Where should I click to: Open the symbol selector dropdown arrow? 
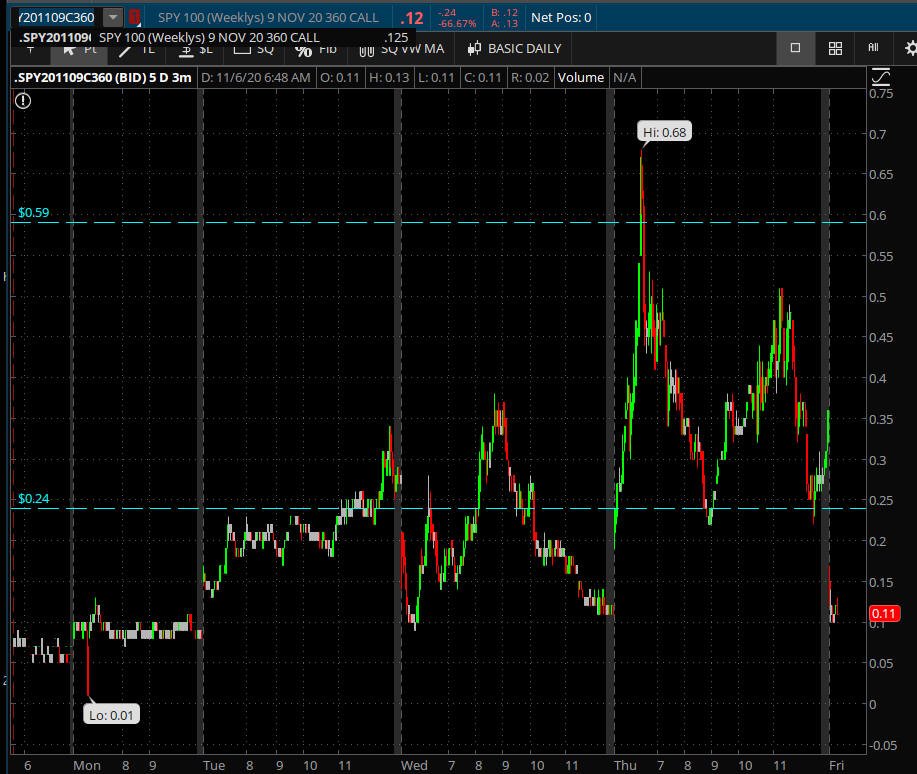[x=113, y=17]
